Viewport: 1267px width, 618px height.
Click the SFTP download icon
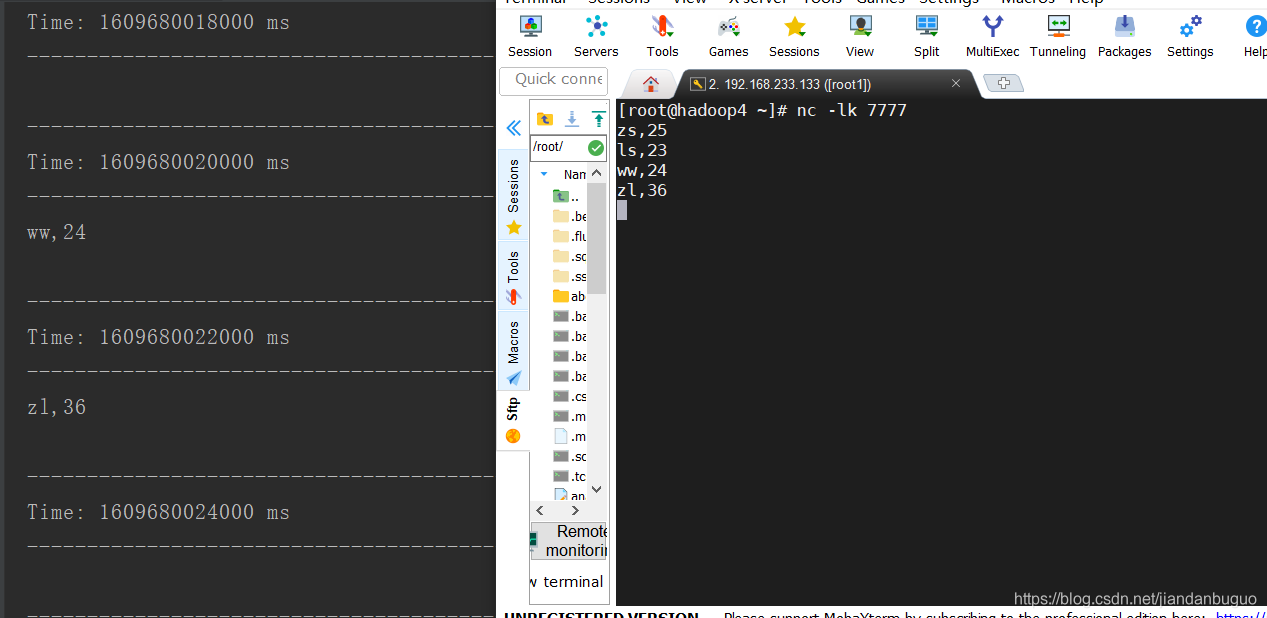[572, 119]
